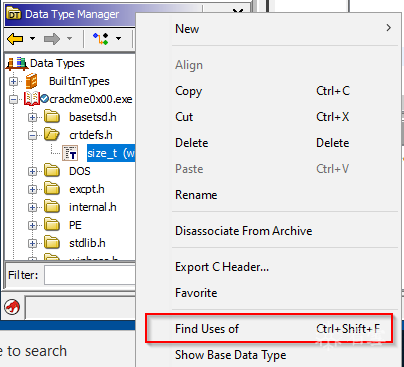The height and width of the screenshot is (367, 404).
Task: Open the back arrow history dropdown
Action: [32, 39]
